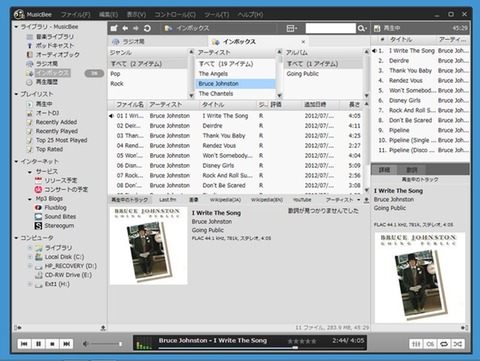
Task: Expand the Local Disk (C:) node
Action: pos(29,257)
